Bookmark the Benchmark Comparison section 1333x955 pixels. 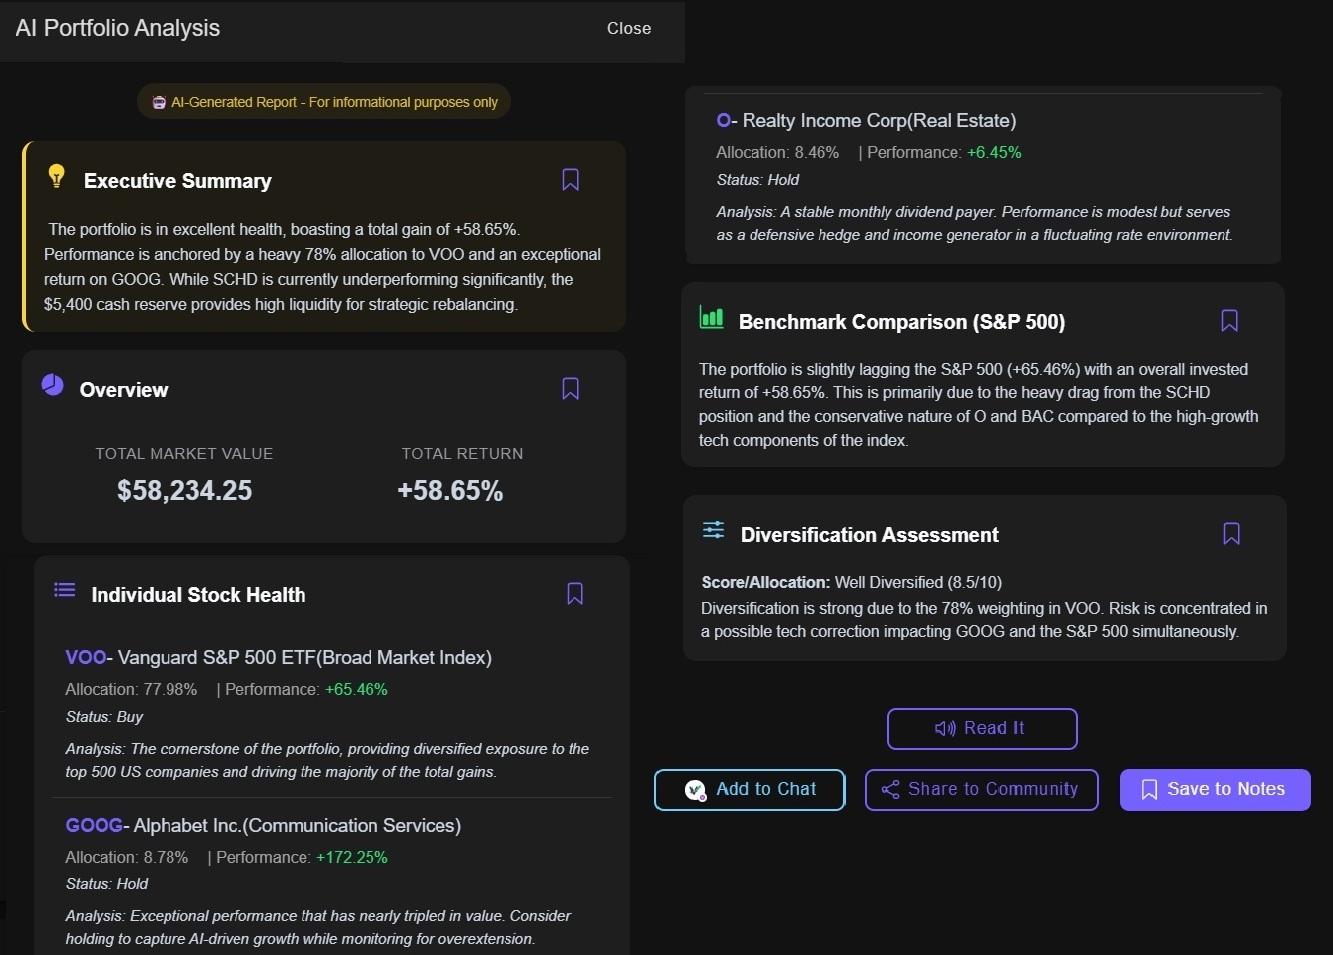1229,321
